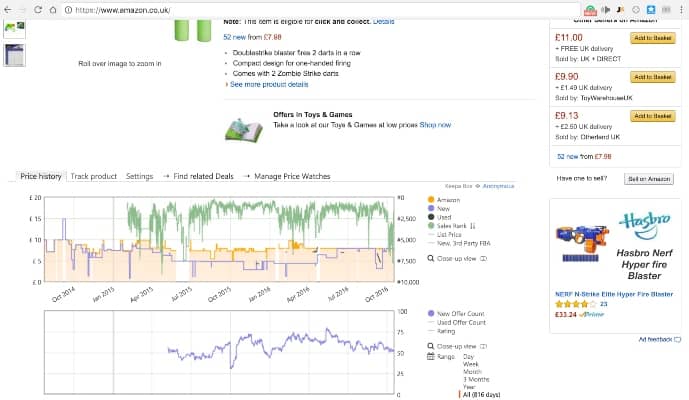Click the black boot extension icon
The width and height of the screenshot is (689, 400).
coord(620,10)
